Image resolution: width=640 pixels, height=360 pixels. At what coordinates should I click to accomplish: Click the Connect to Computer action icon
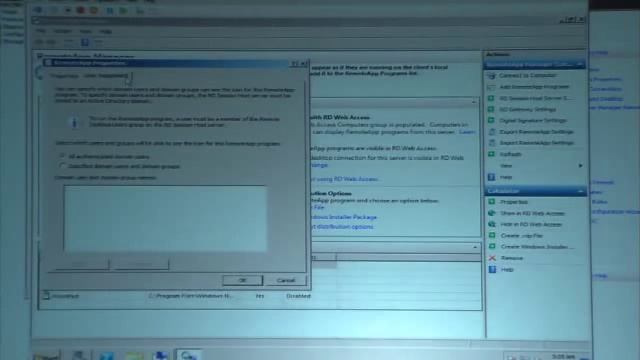click(x=492, y=76)
